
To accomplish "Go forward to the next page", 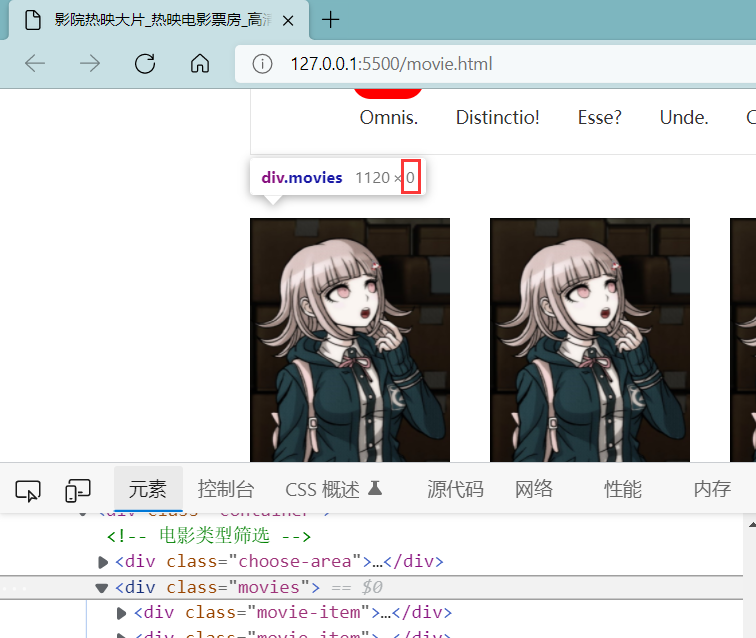I will (90, 63).
